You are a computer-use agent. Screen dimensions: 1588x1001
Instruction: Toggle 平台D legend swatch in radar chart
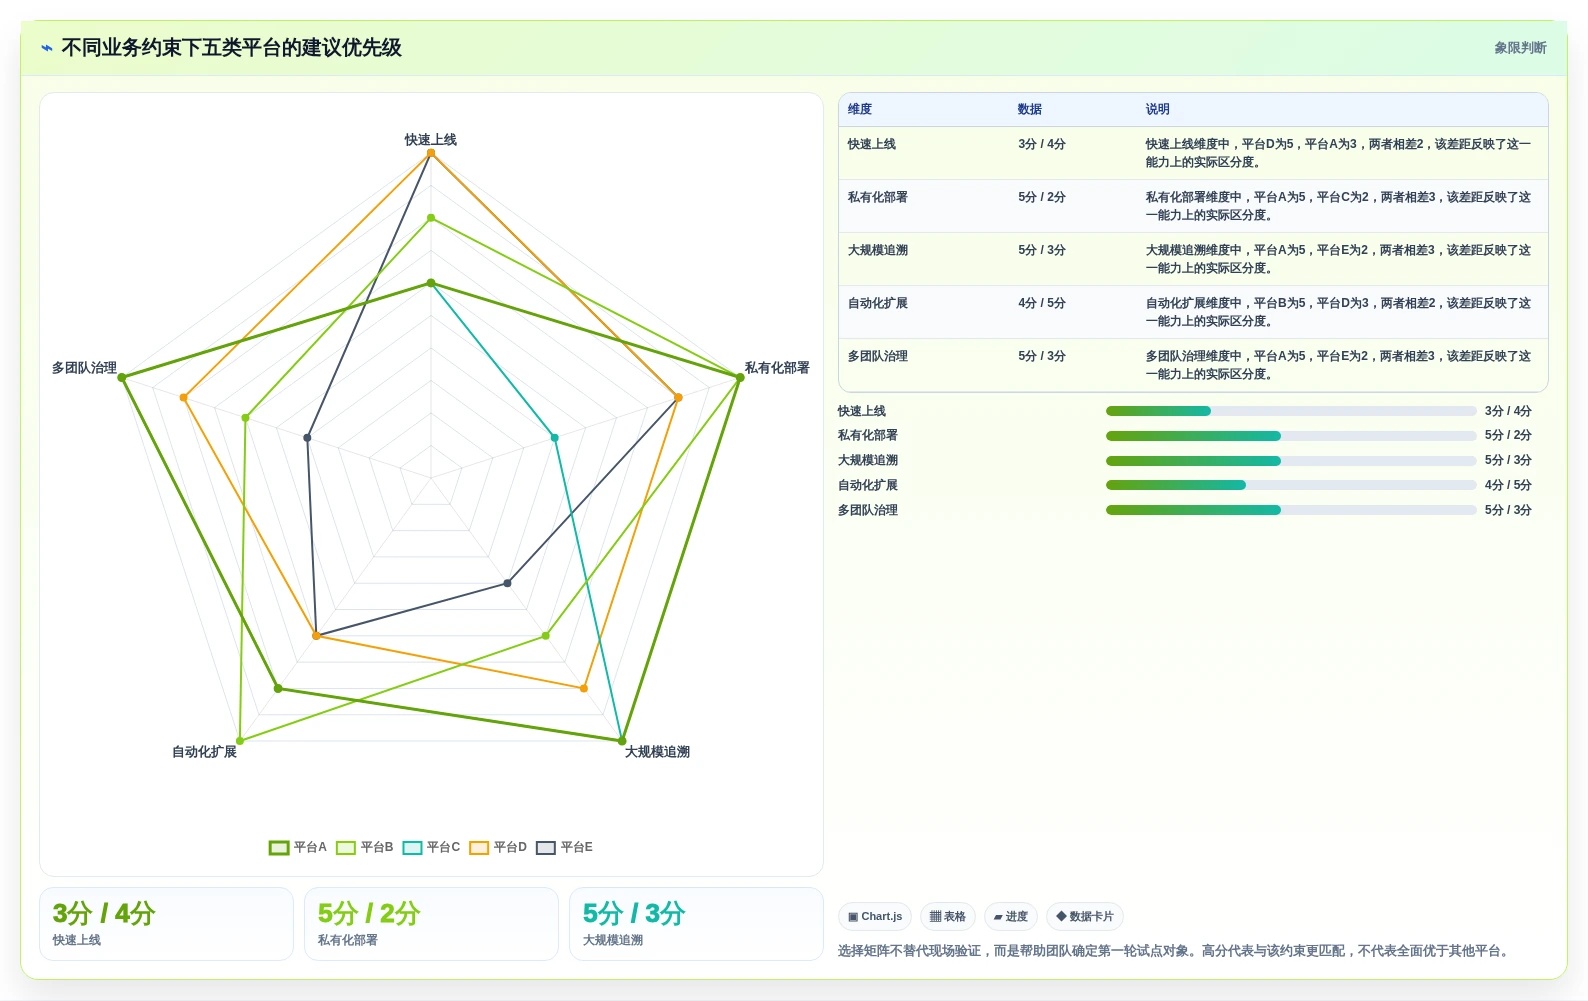[x=479, y=848]
